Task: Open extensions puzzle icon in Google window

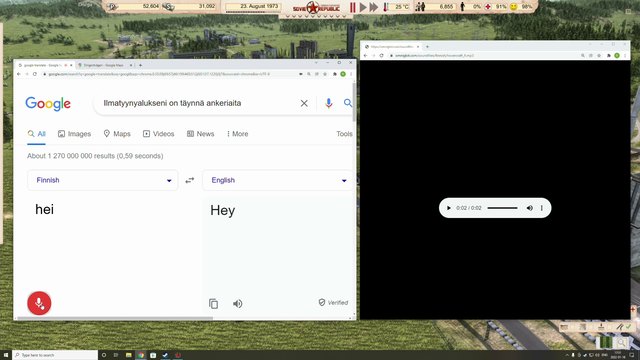Action: [x=334, y=74]
